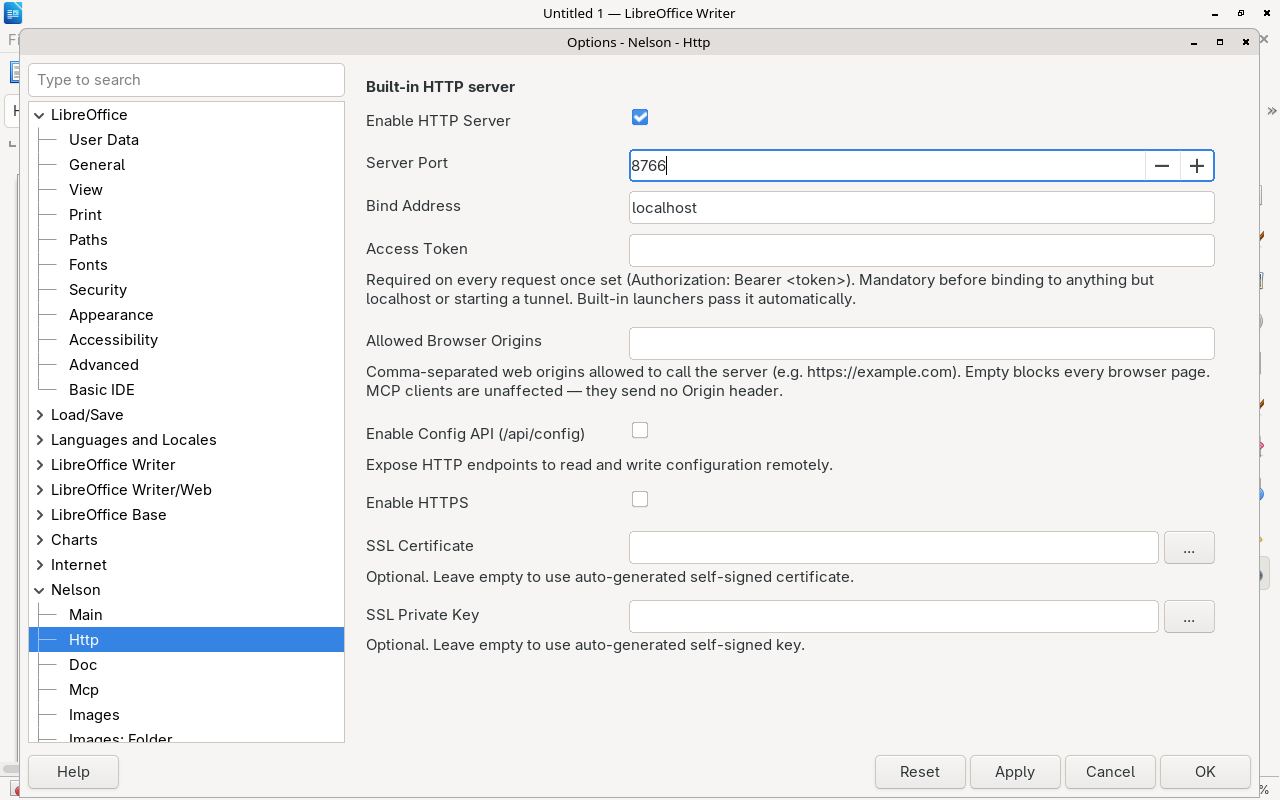
Task: Open the Fonts options page
Action: pyautogui.click(x=88, y=265)
